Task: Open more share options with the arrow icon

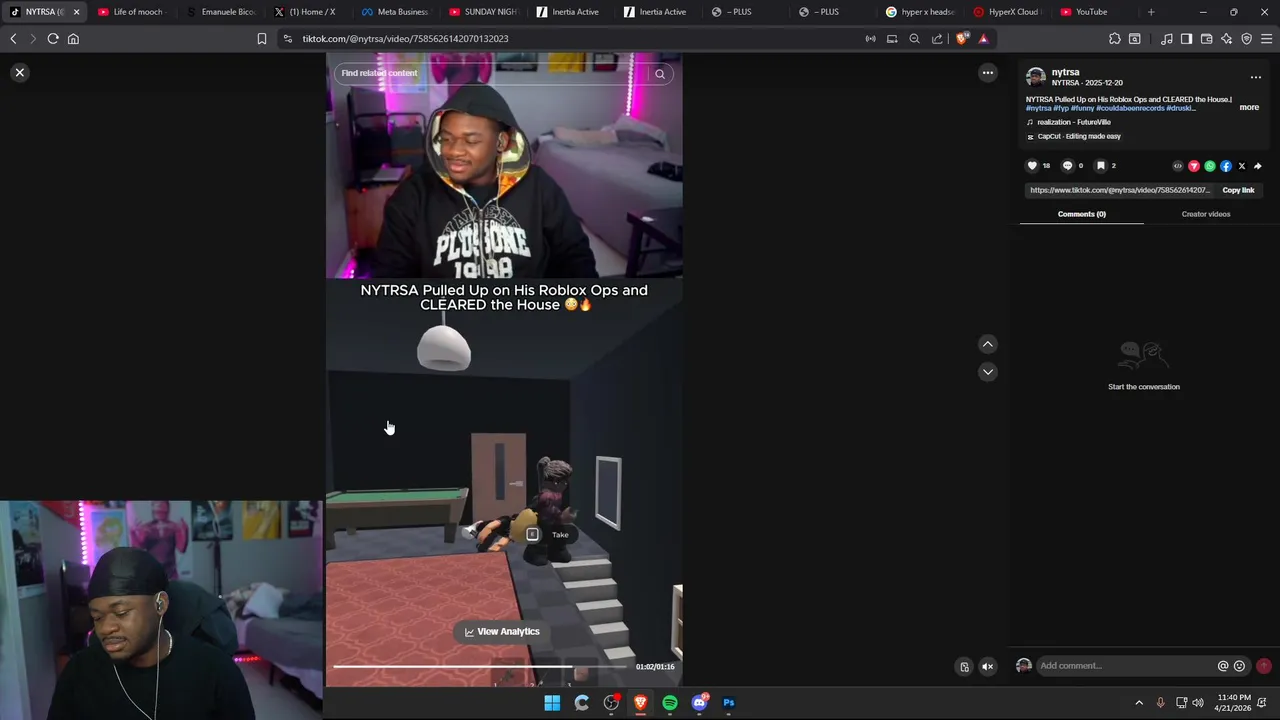Action: [1257, 166]
